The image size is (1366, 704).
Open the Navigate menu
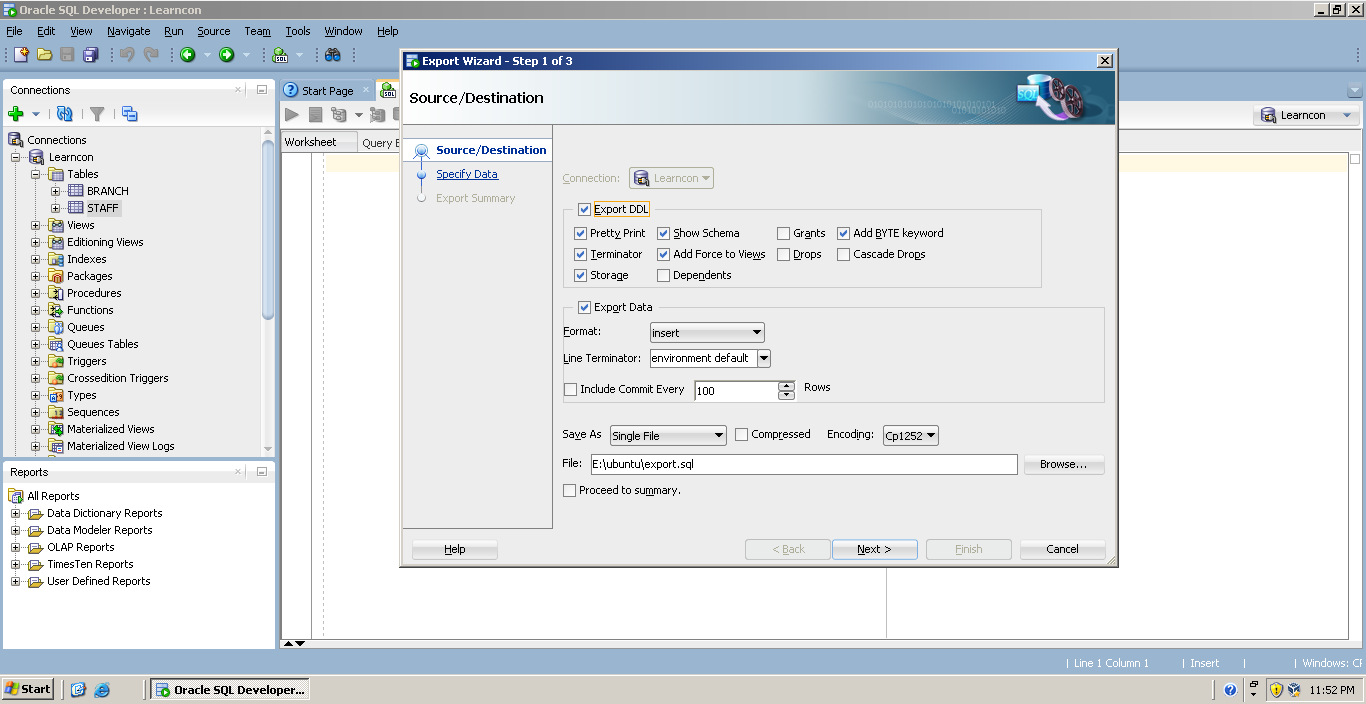128,31
